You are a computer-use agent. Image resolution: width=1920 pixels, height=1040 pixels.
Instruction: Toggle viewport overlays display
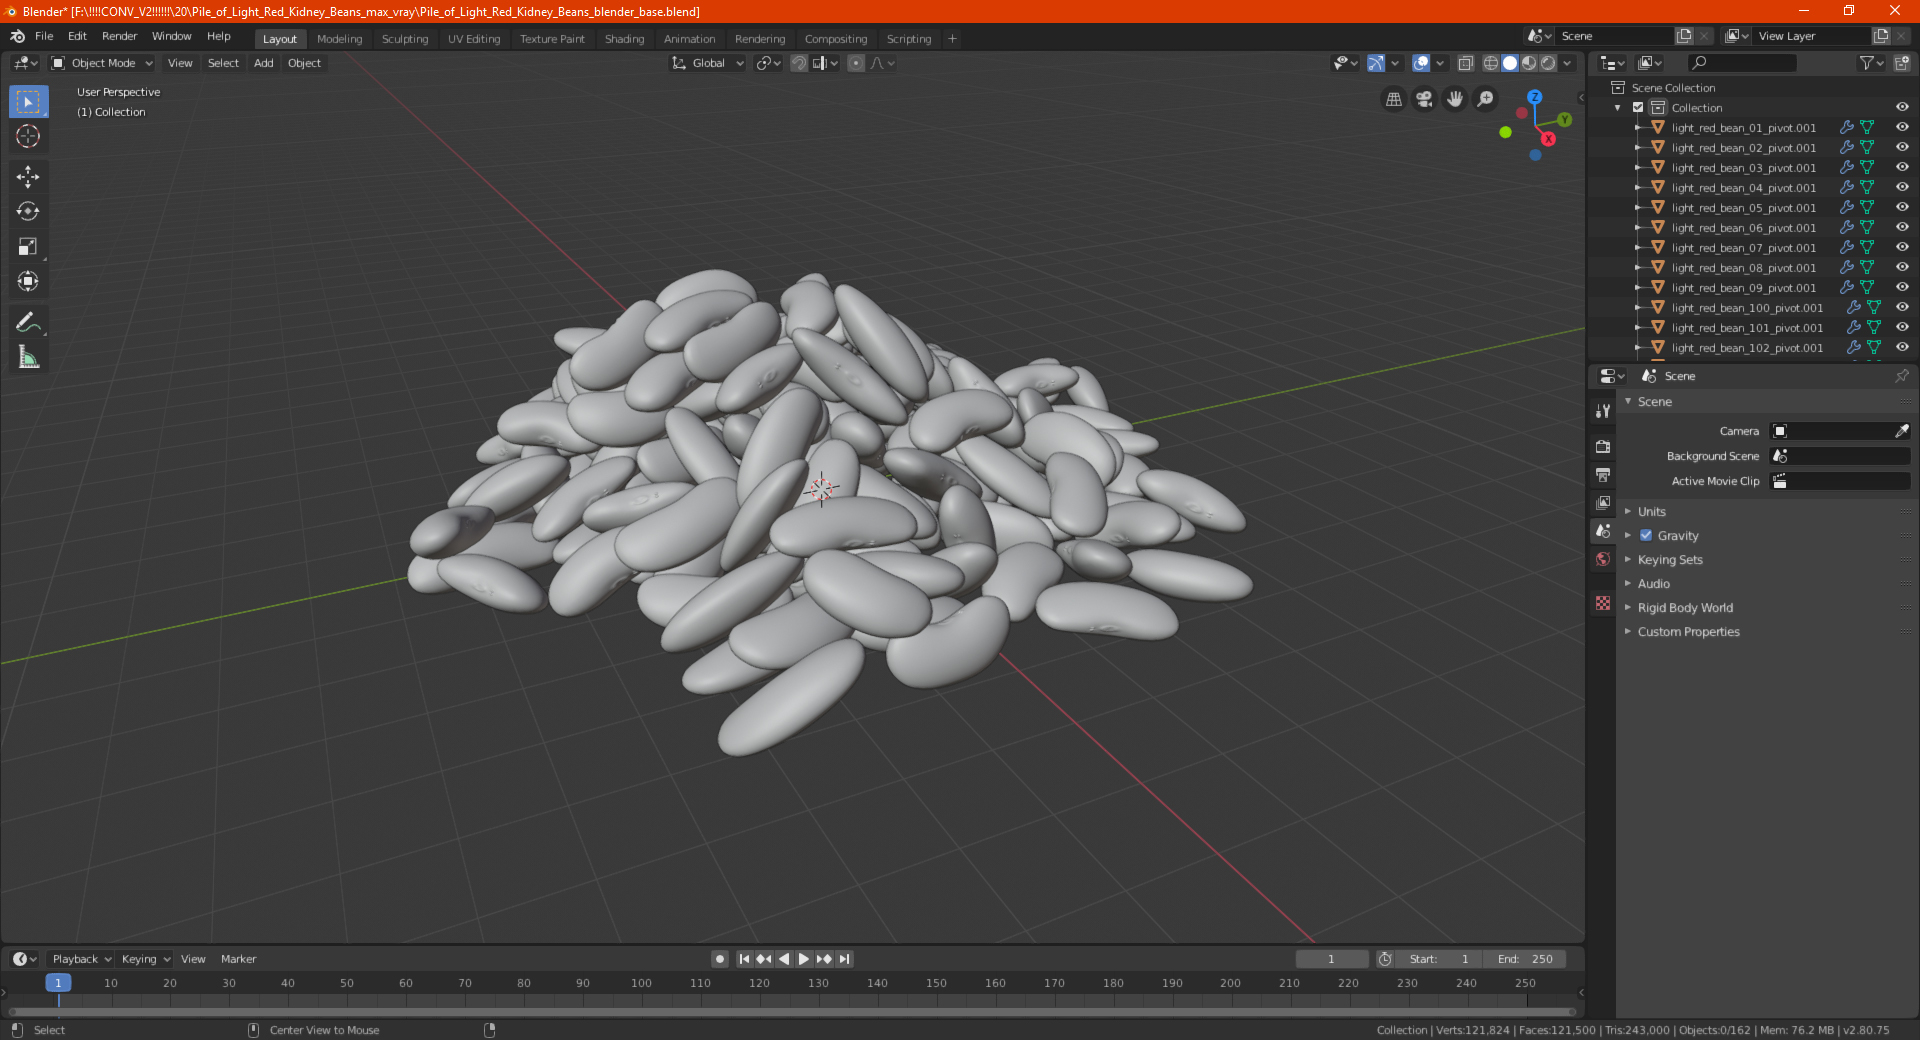click(1421, 63)
